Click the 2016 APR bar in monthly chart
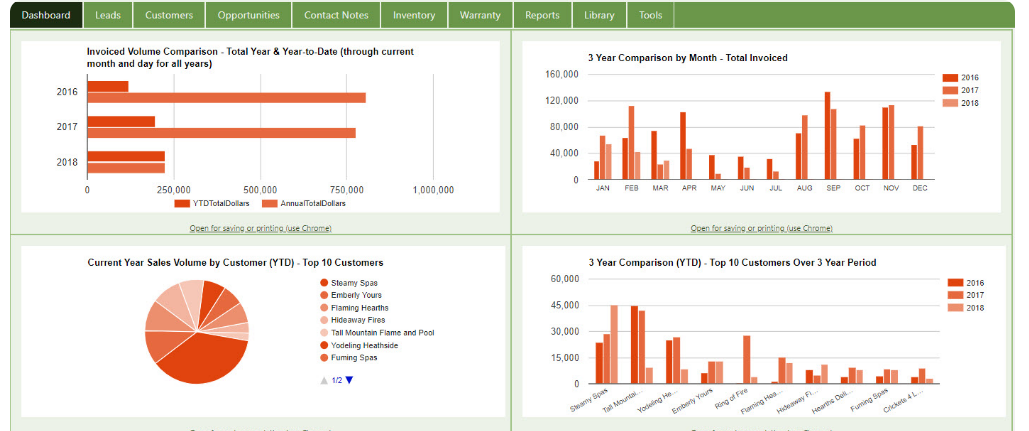1029x431 pixels. click(683, 146)
